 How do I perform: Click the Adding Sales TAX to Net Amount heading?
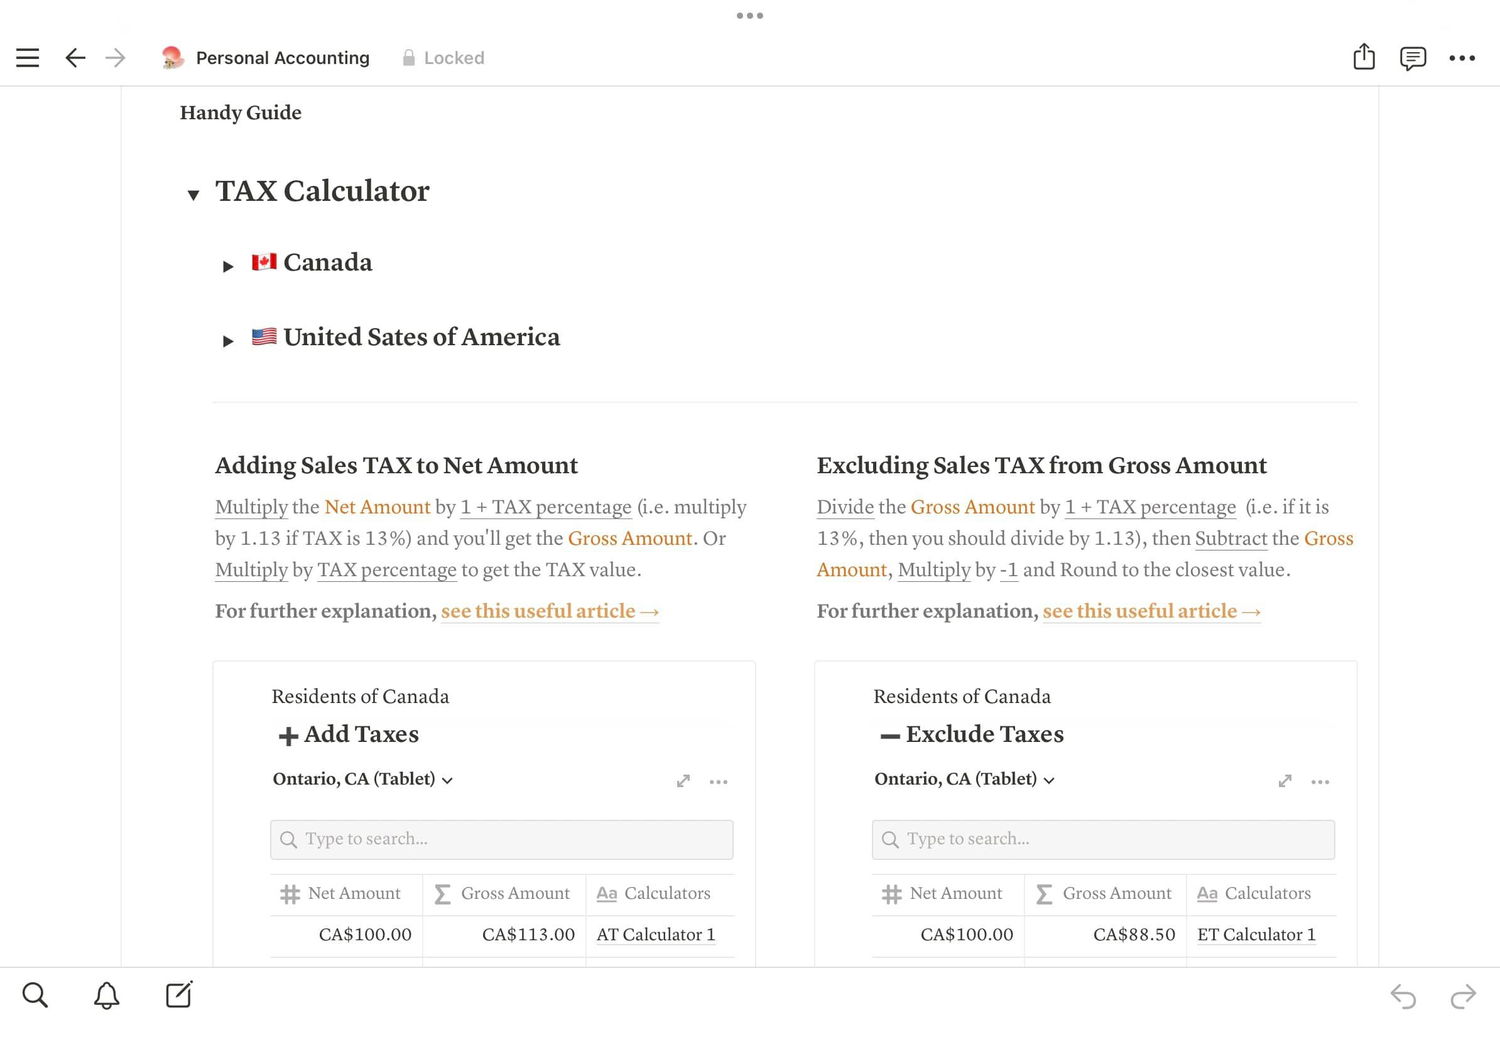click(397, 465)
